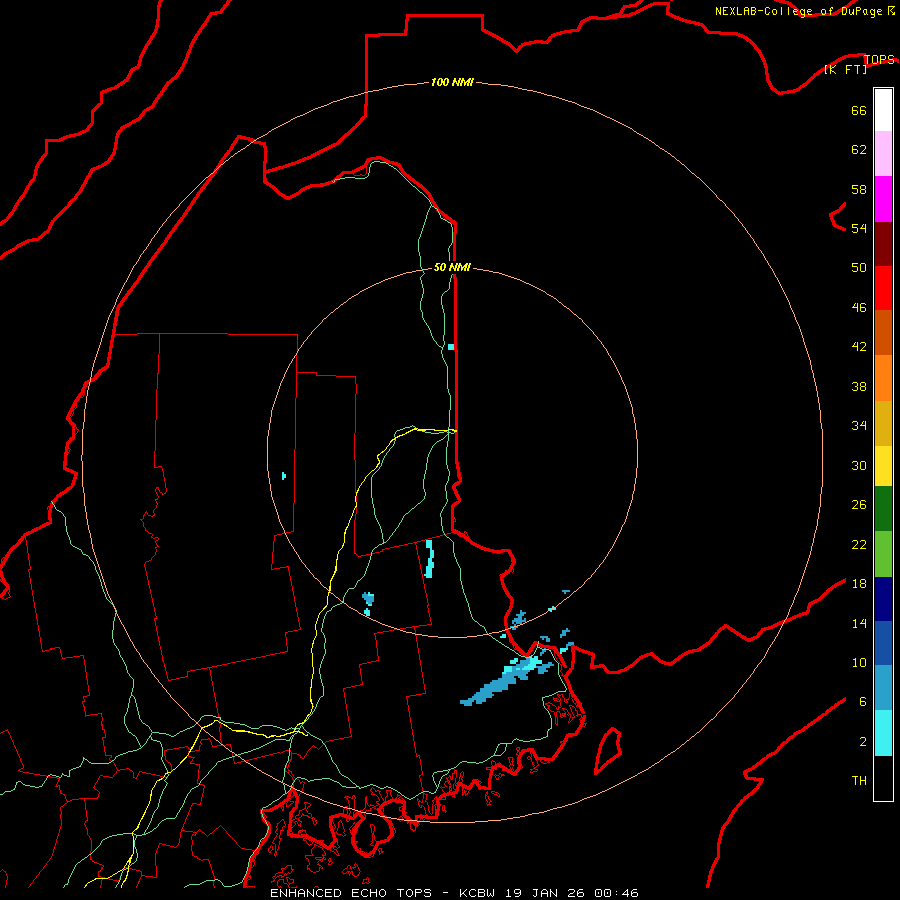The image size is (900, 900).
Task: Select the light green legend swatch
Action: point(883,554)
